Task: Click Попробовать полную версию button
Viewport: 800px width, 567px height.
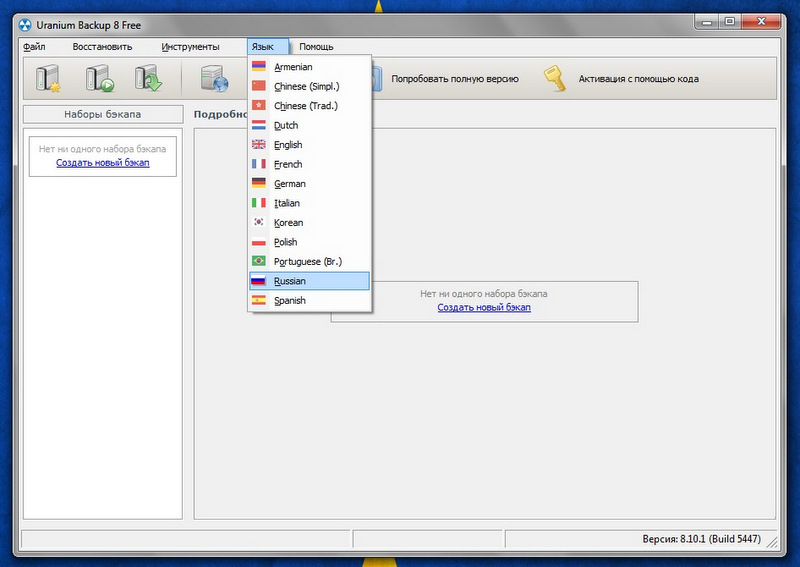Action: (454, 79)
